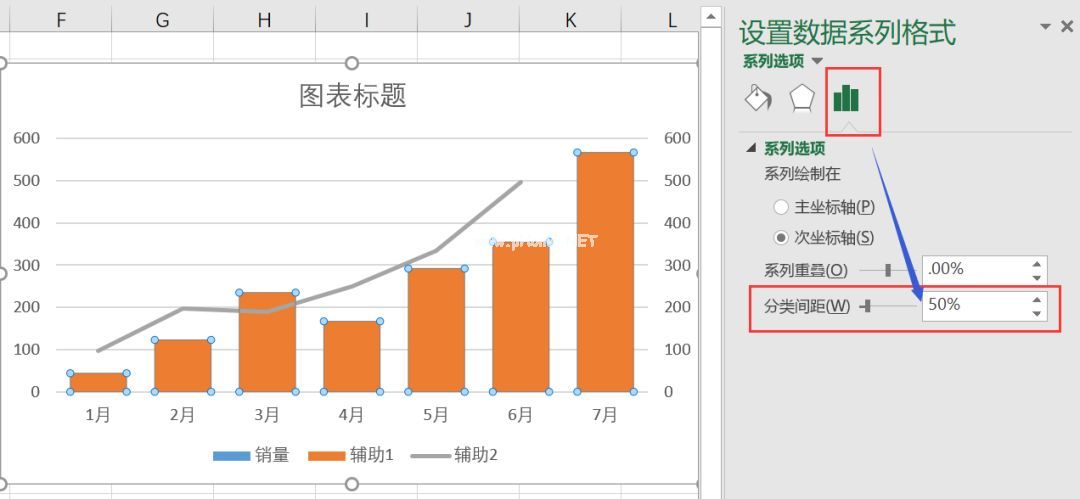Click the 图表标题 chart title
The width and height of the screenshot is (1080, 499).
[x=352, y=96]
